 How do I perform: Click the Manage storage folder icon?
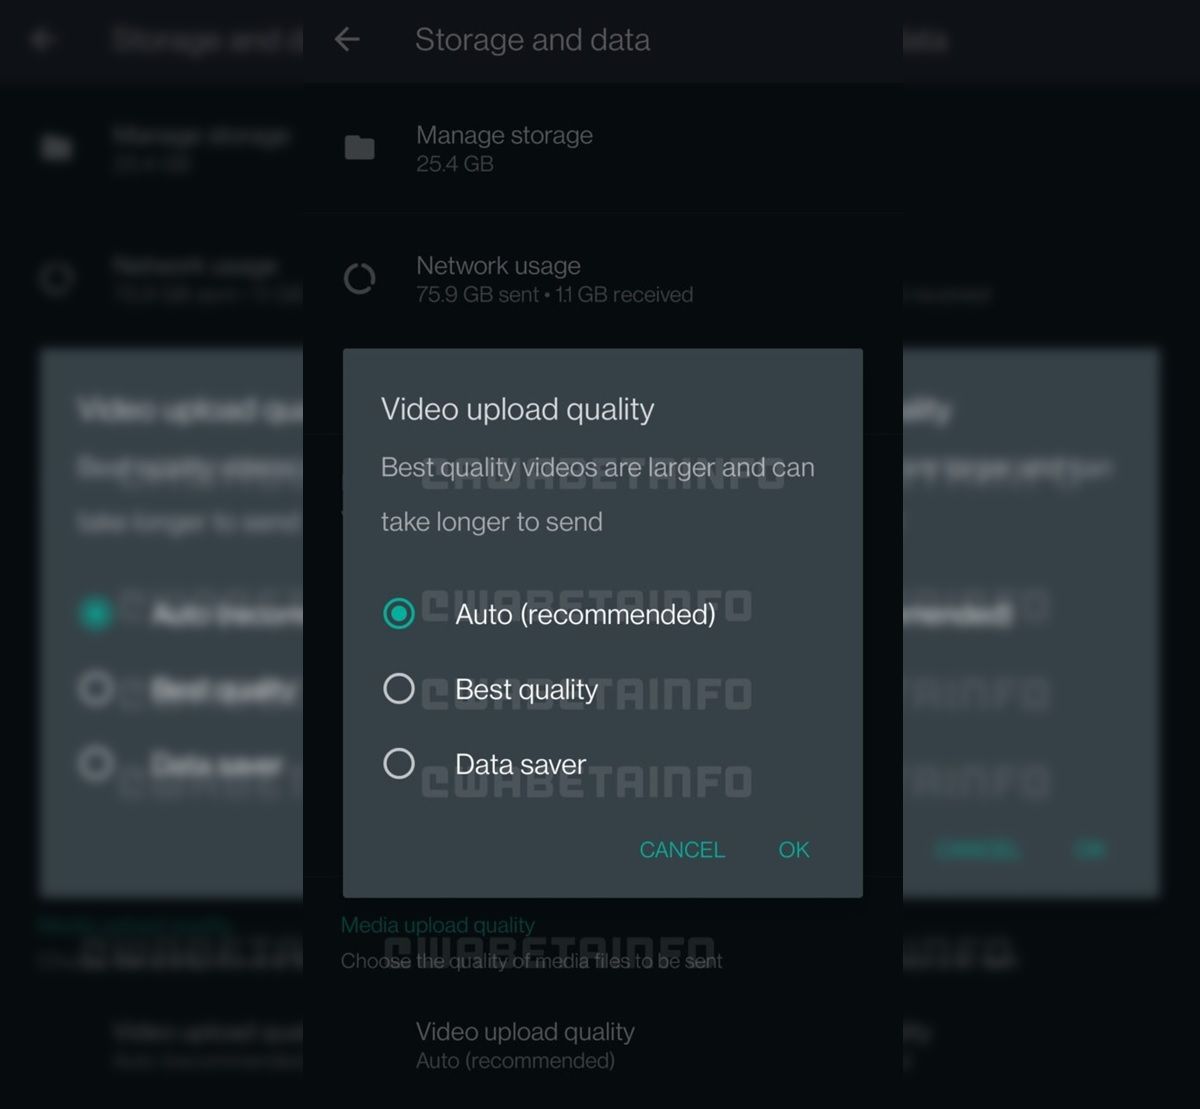tap(360, 148)
